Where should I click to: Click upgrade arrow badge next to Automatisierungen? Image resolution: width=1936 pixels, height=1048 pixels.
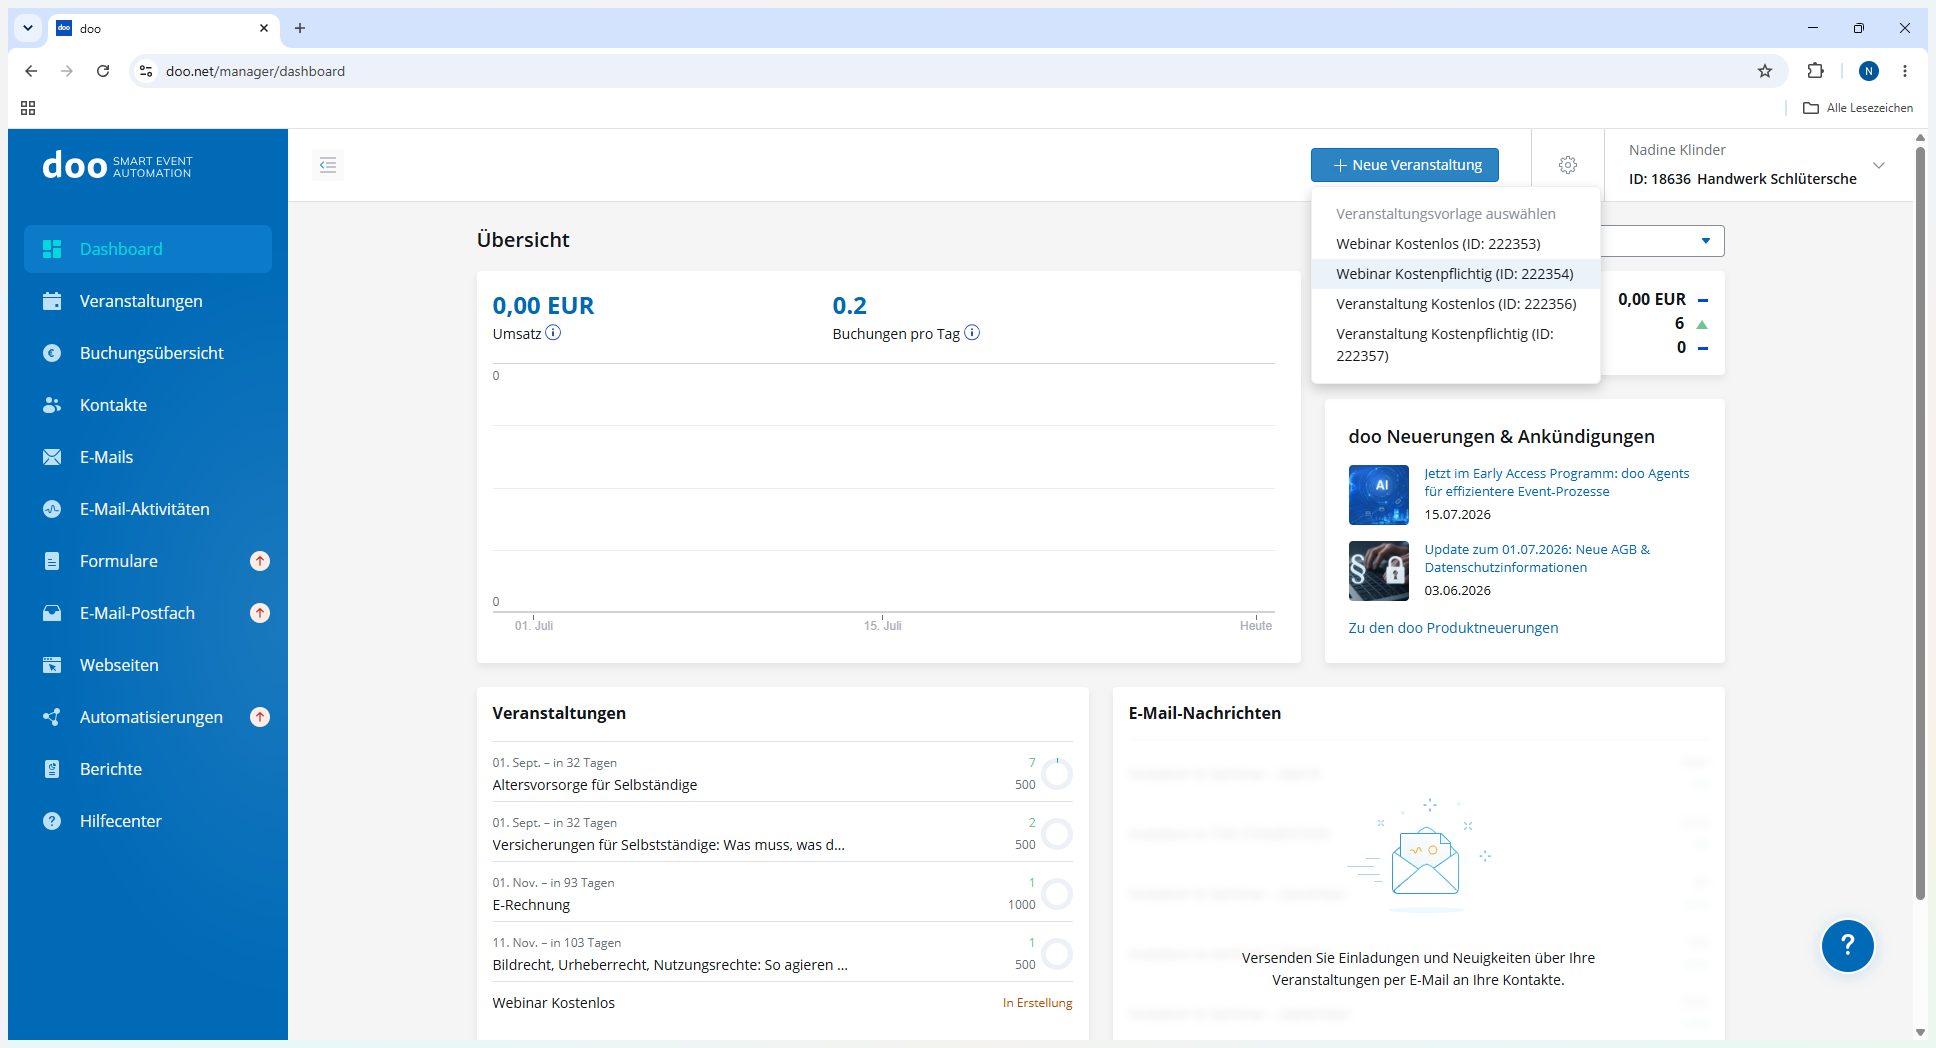[x=260, y=717]
